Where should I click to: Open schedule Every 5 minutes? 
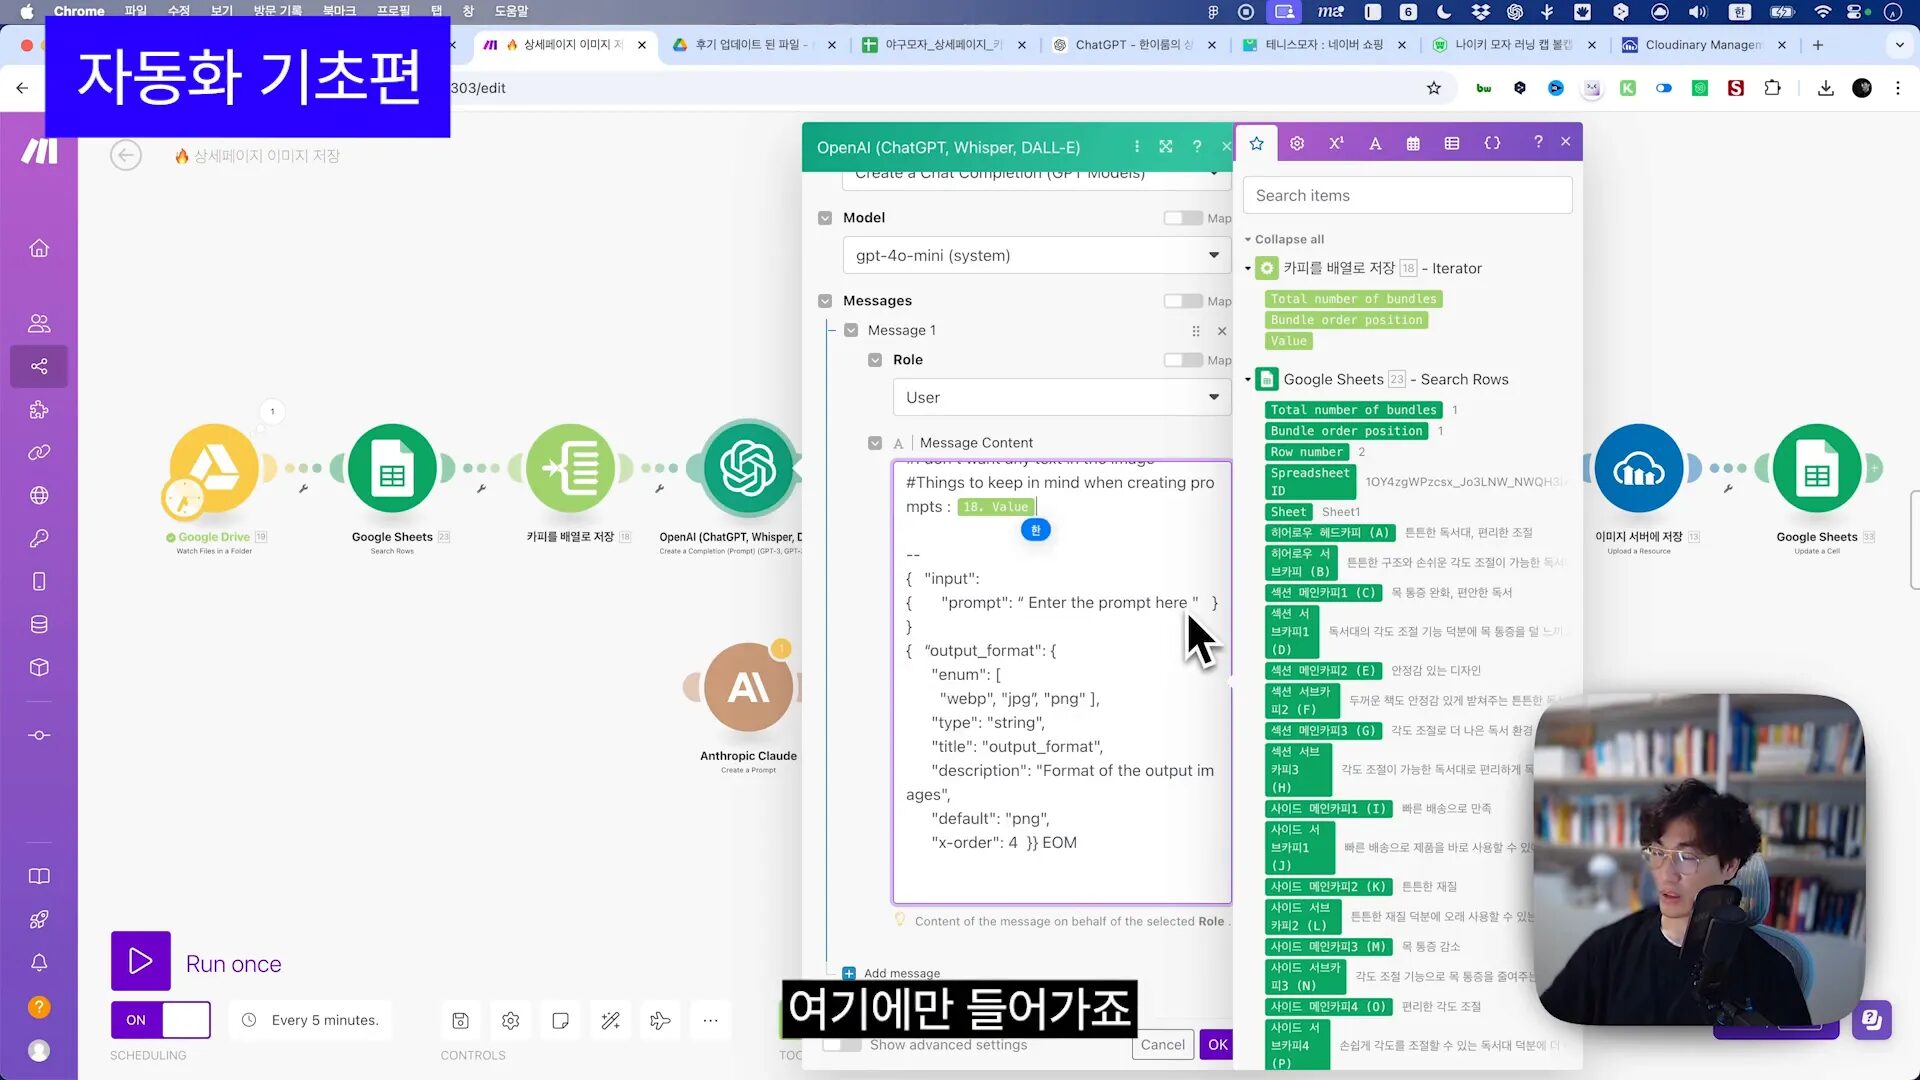pyautogui.click(x=311, y=1020)
